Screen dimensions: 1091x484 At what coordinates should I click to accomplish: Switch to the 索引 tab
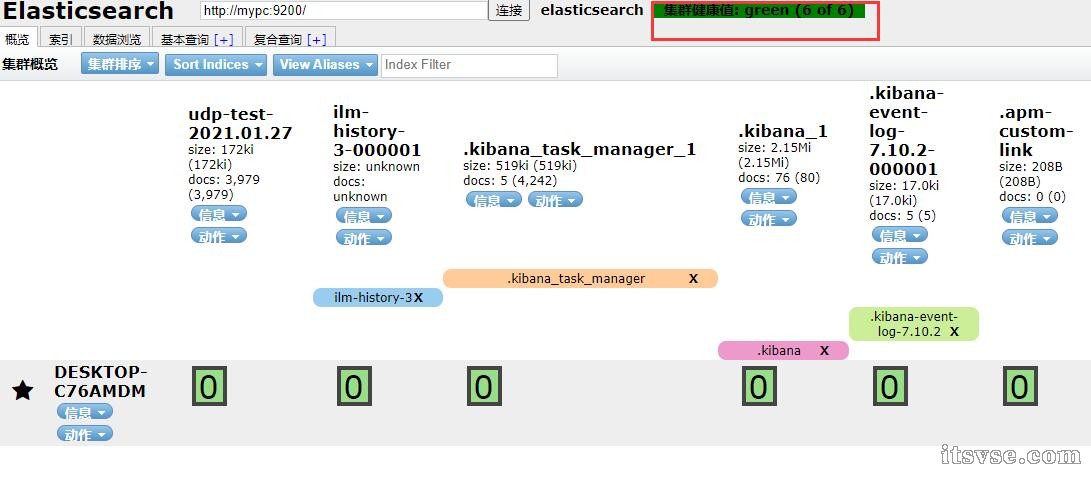point(61,39)
